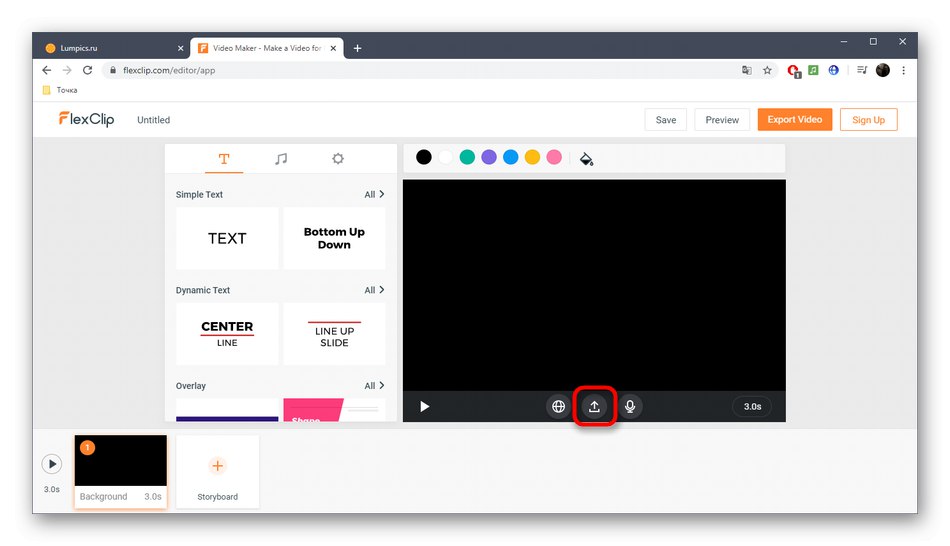This screenshot has width=950, height=546.
Task: Select the white background color swatch
Action: pyautogui.click(x=445, y=158)
